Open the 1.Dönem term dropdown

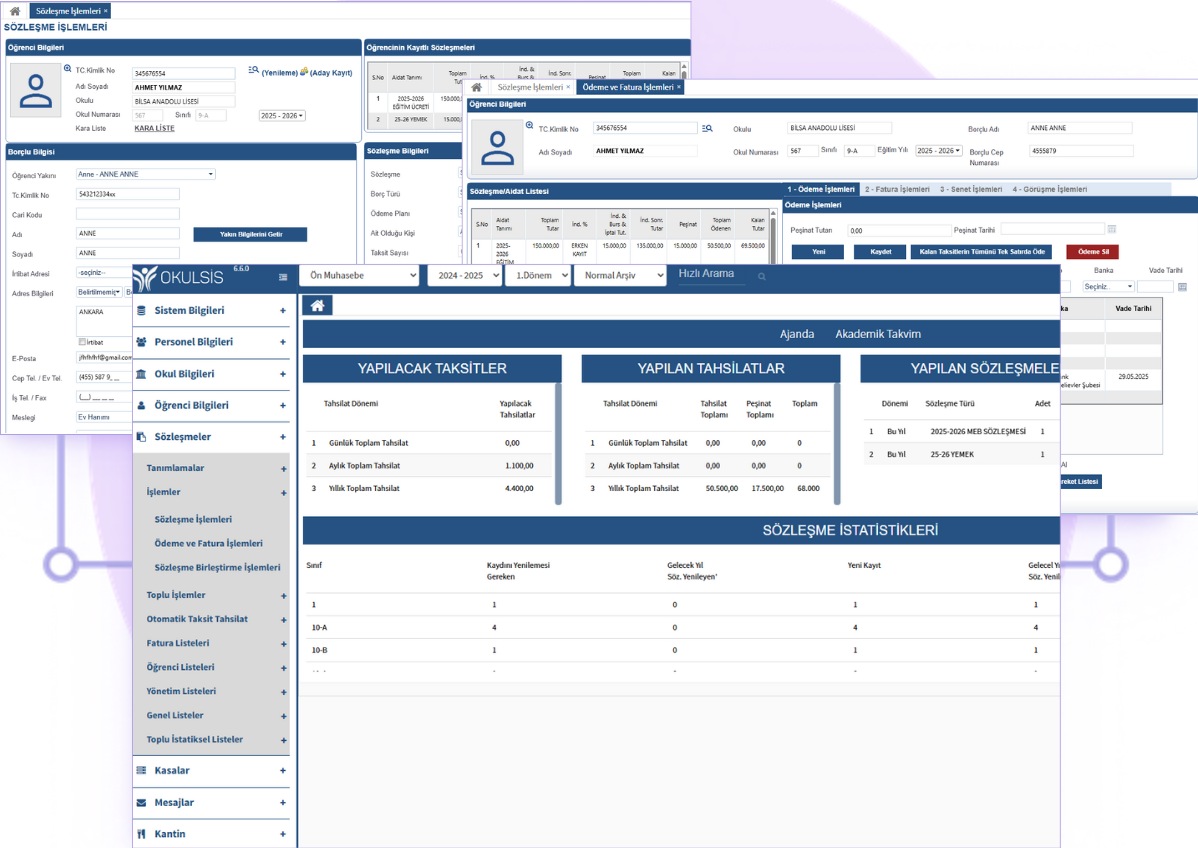click(537, 275)
